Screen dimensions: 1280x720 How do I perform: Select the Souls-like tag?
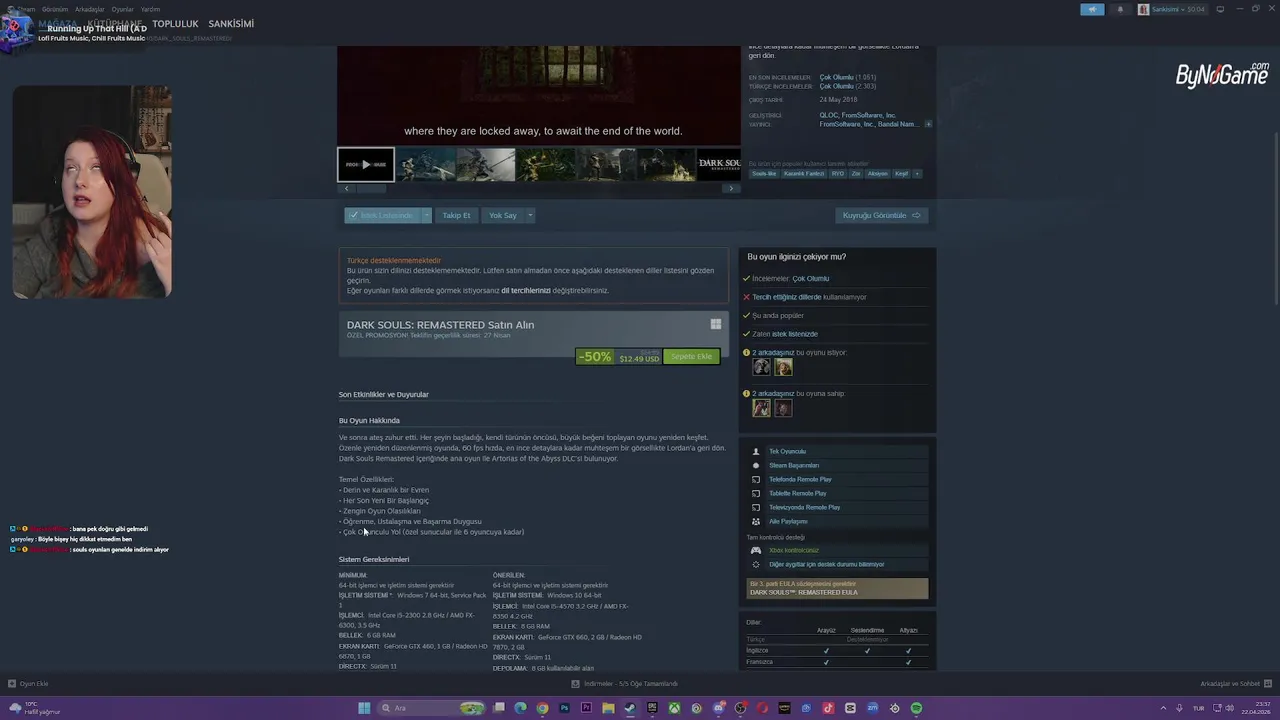[x=764, y=174]
